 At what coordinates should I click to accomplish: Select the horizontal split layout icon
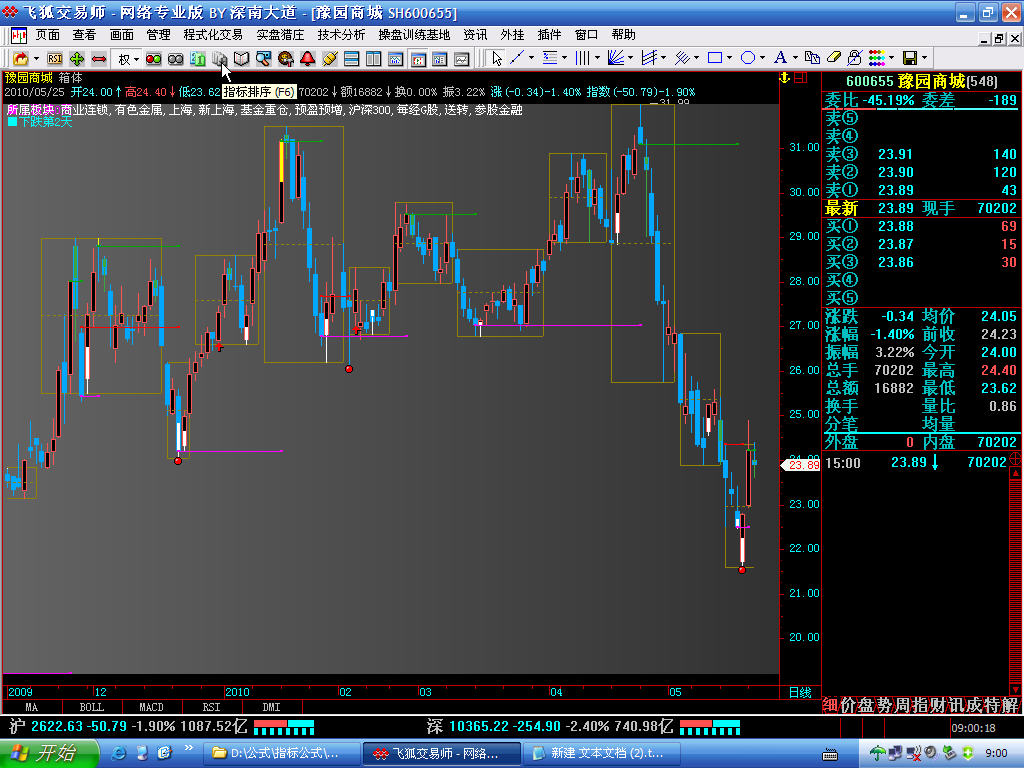point(351,59)
